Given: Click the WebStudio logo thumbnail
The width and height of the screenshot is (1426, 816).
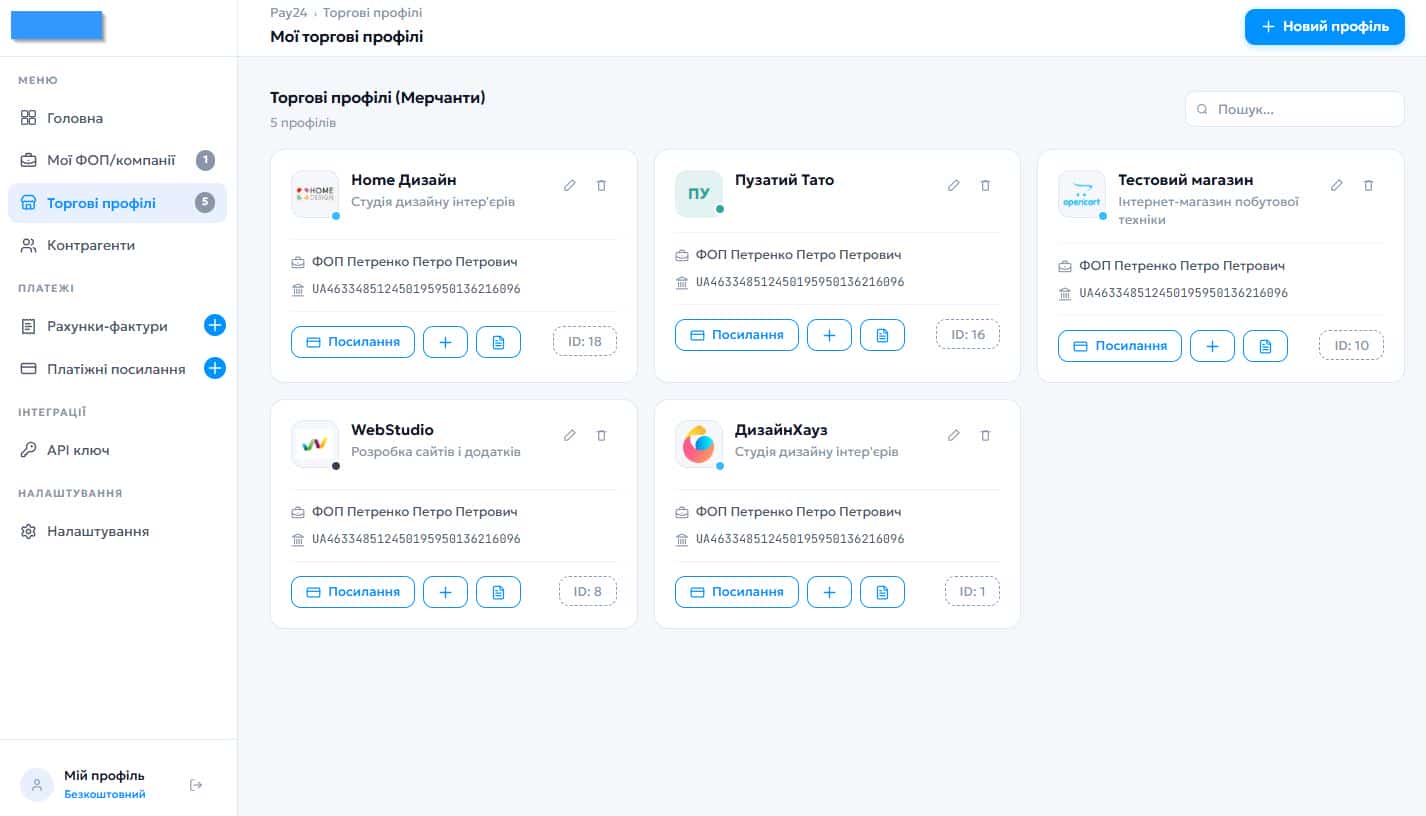Looking at the screenshot, I should point(315,444).
